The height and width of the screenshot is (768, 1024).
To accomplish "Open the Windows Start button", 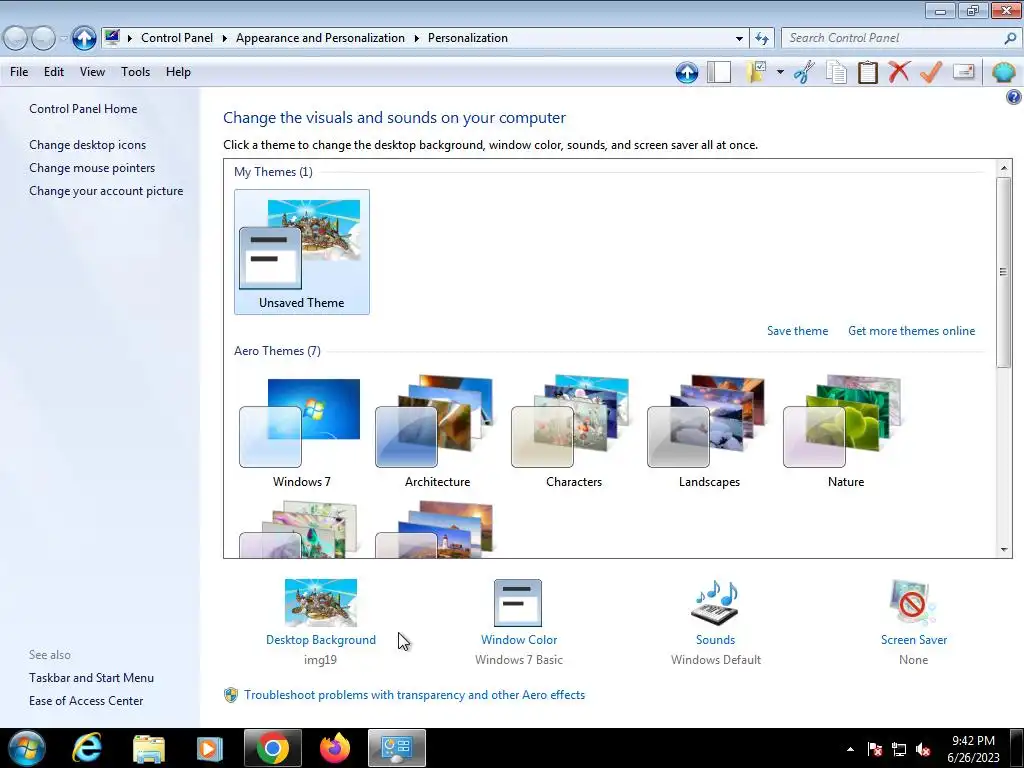I will pyautogui.click(x=26, y=748).
